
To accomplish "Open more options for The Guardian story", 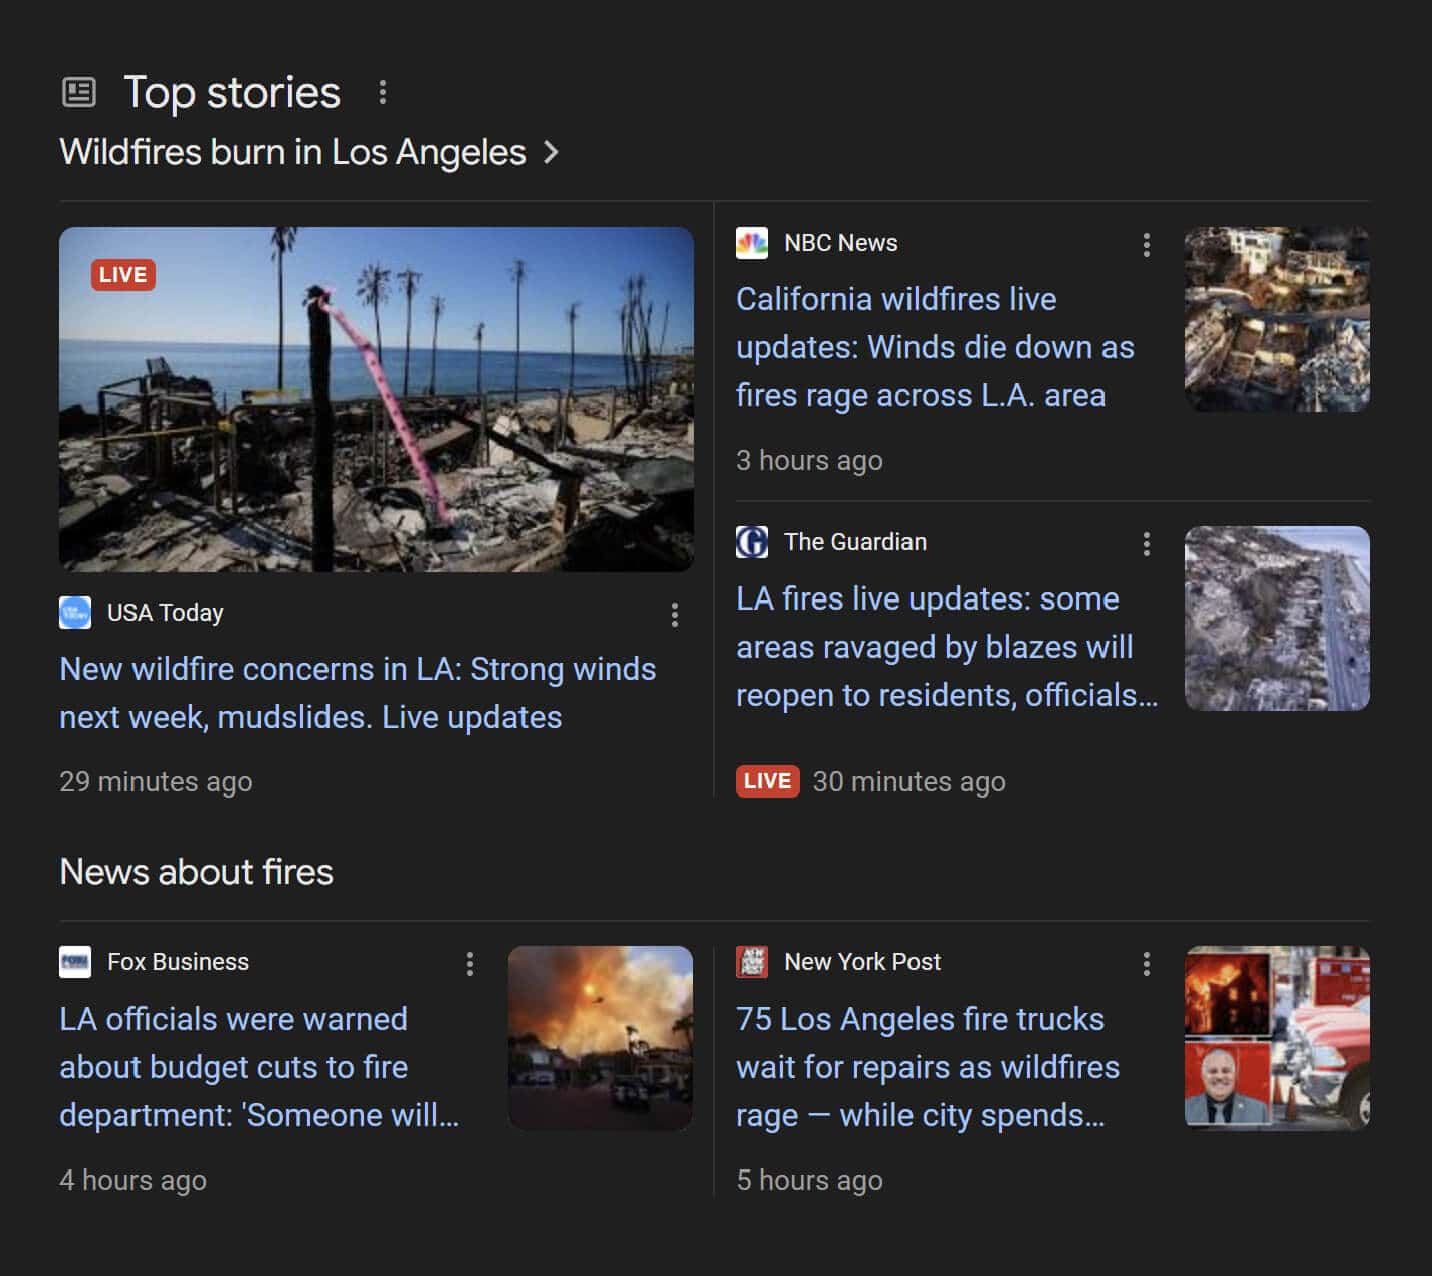I will tap(1147, 544).
